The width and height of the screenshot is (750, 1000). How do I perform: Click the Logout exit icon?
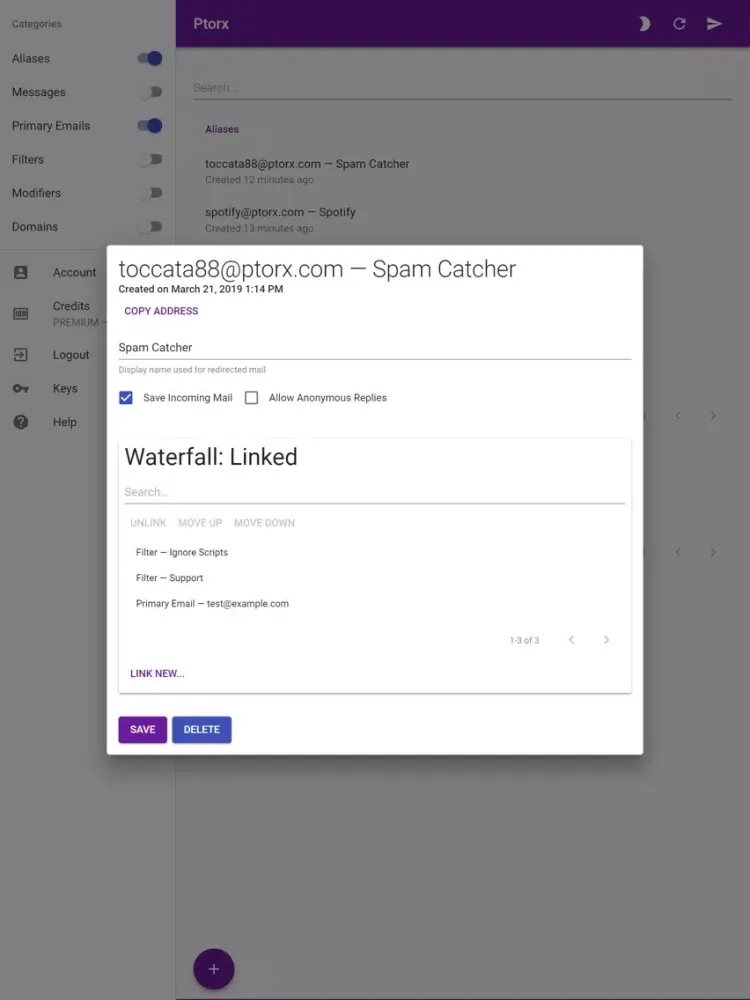(20, 355)
